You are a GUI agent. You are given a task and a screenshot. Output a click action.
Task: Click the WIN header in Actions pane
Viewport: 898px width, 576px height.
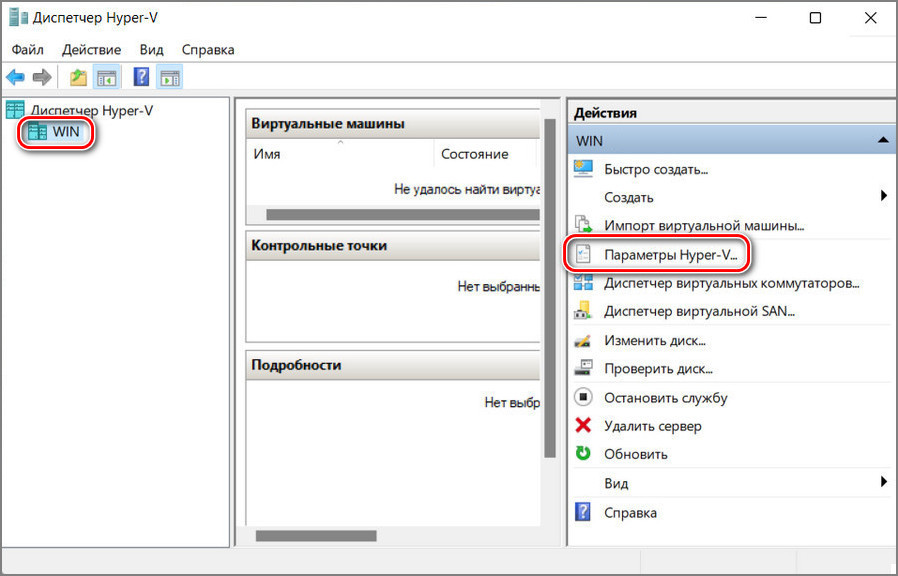732,140
